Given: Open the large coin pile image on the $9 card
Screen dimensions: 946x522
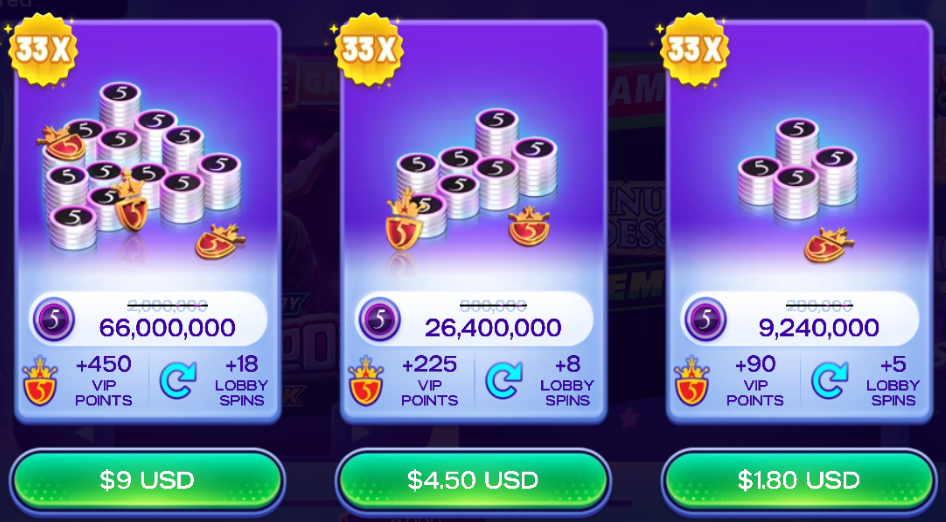Looking at the screenshot, I should pos(142,170).
